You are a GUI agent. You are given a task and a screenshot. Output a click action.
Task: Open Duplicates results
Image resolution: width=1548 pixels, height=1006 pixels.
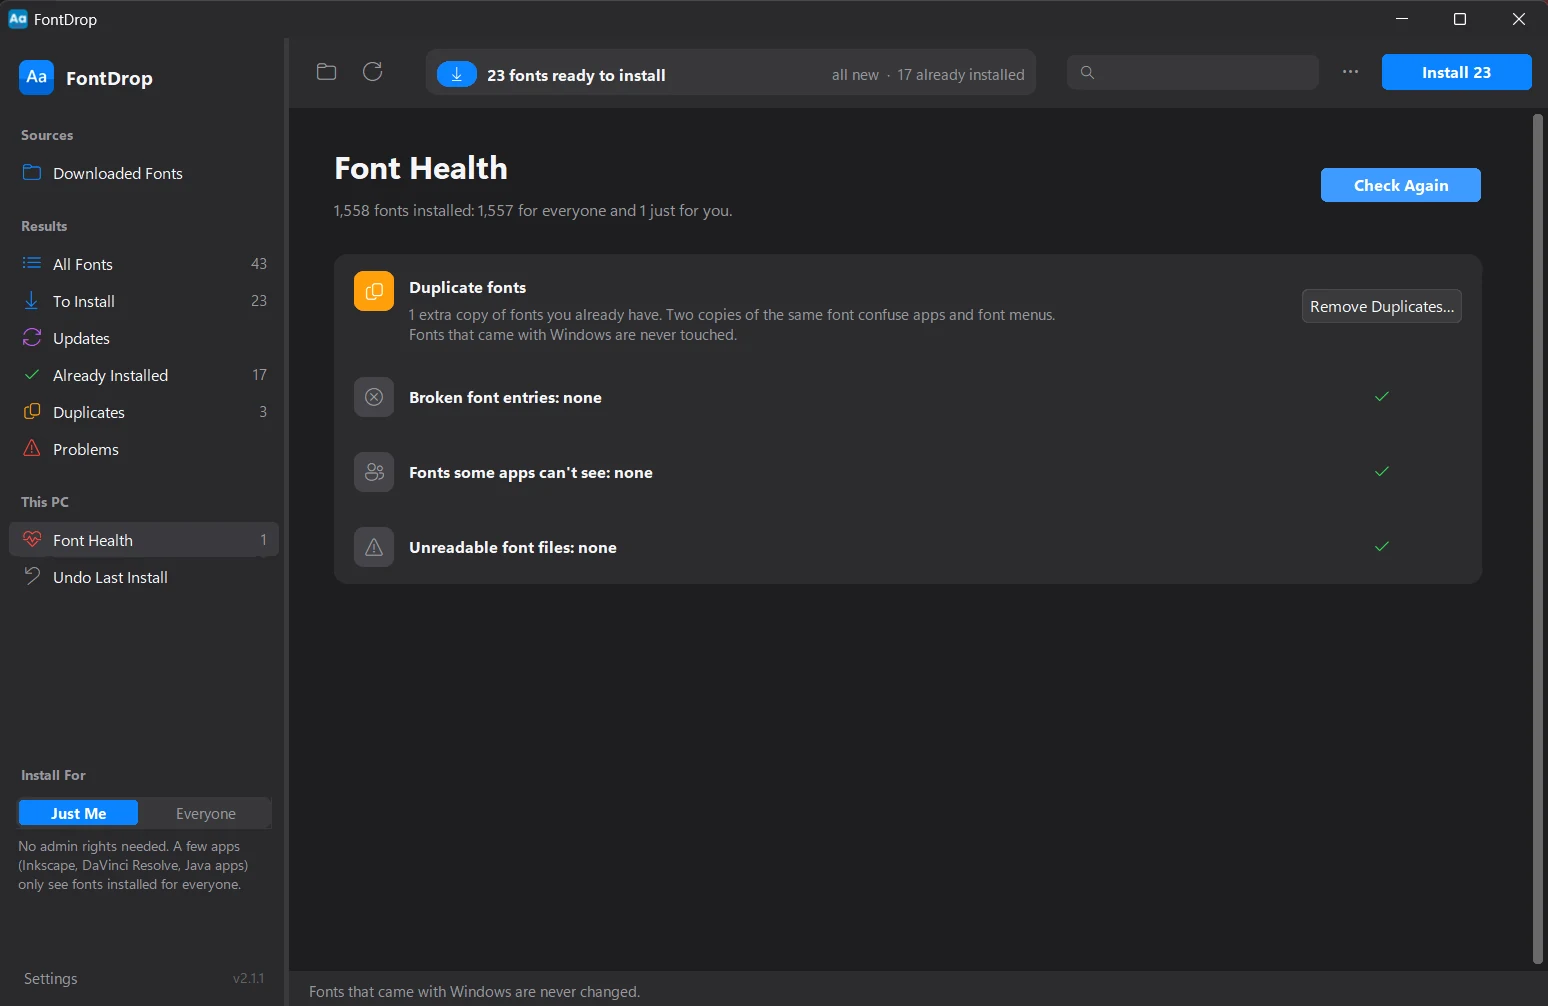click(144, 412)
